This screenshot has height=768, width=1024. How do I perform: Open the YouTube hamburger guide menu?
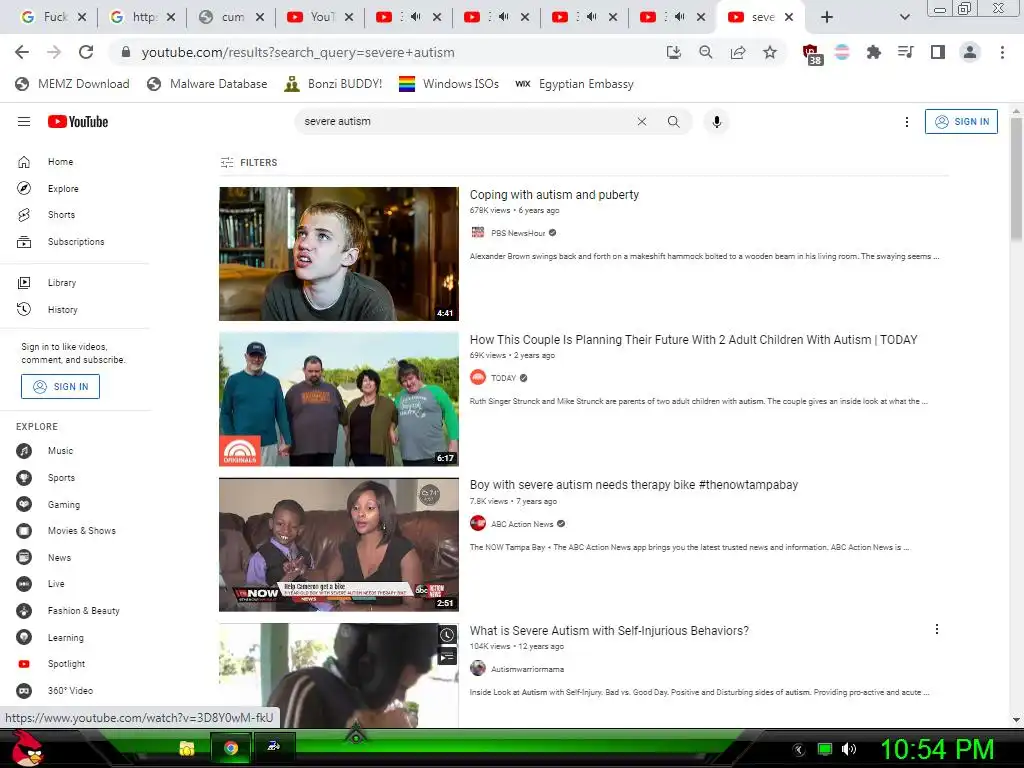point(24,121)
